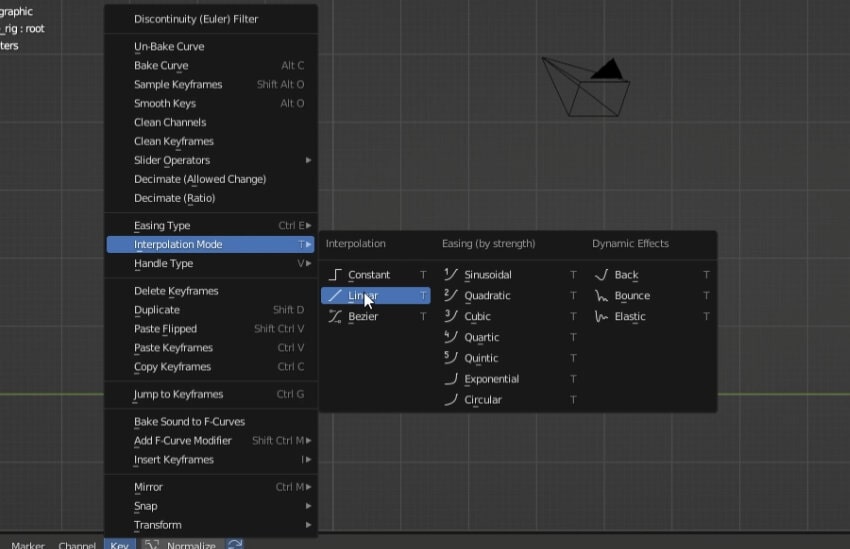Choose Paste Keyframes
Screen dimensions: 850x549
click(x=211, y=348)
